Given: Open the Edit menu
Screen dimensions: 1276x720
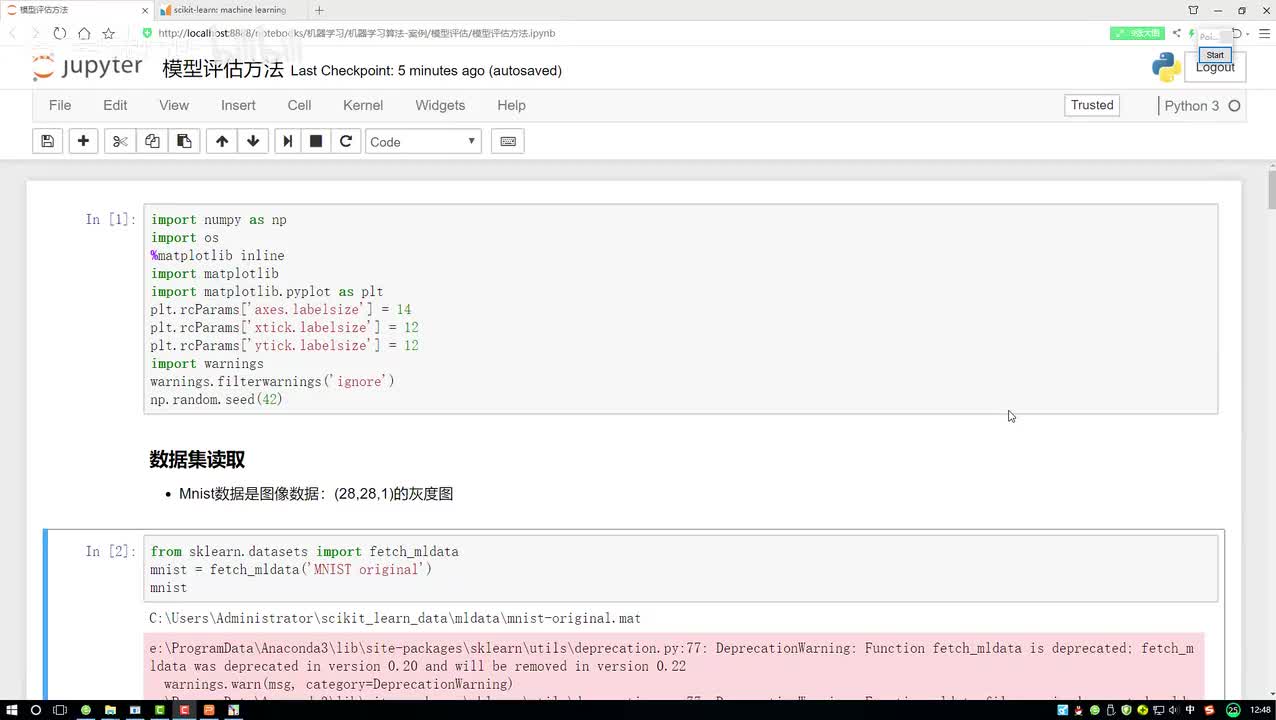Looking at the screenshot, I should coord(115,105).
